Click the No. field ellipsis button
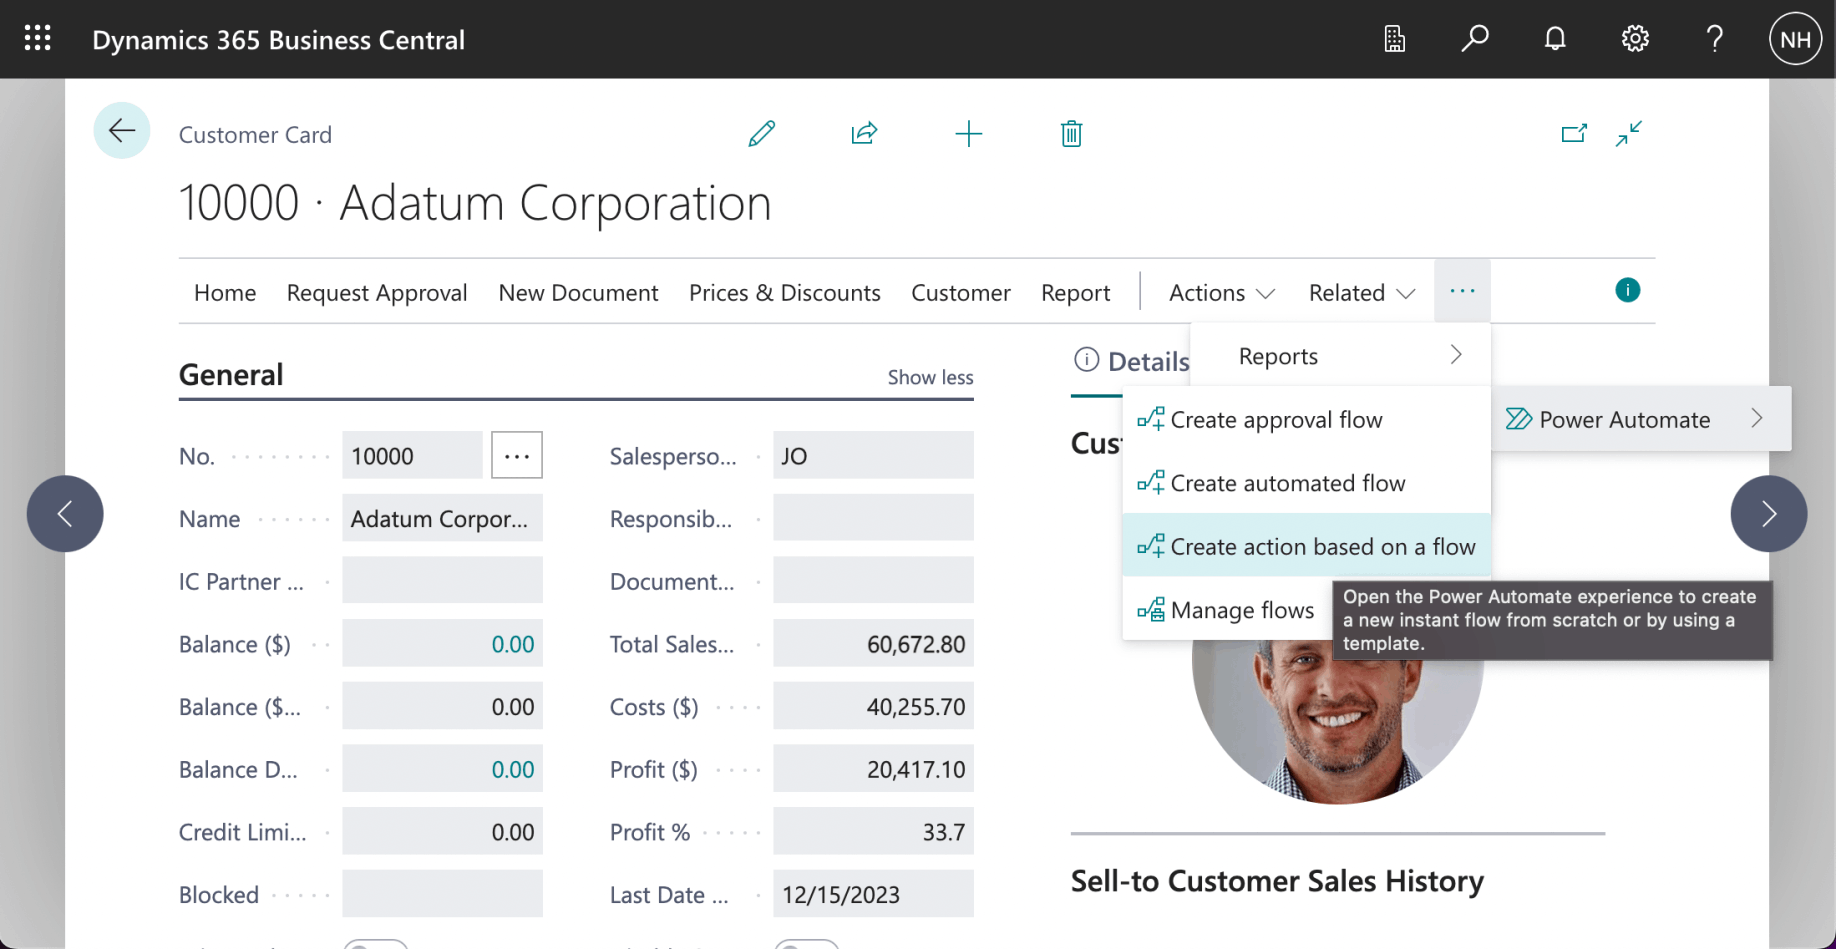The height and width of the screenshot is (949, 1836). point(517,456)
